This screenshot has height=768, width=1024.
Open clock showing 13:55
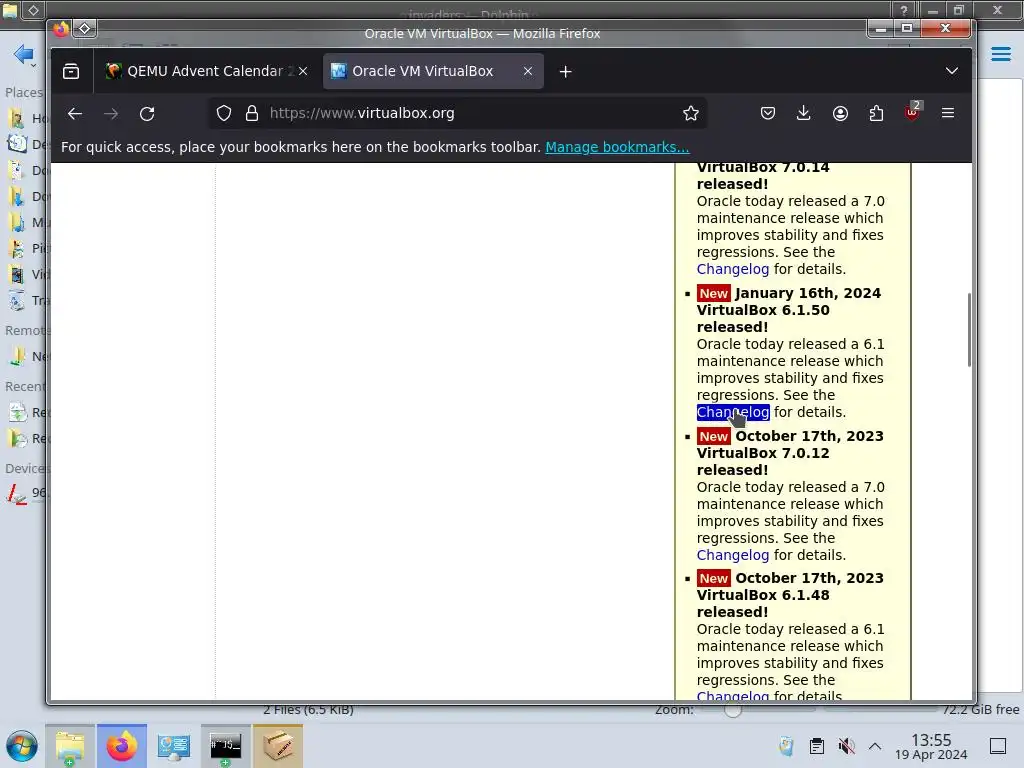931,746
